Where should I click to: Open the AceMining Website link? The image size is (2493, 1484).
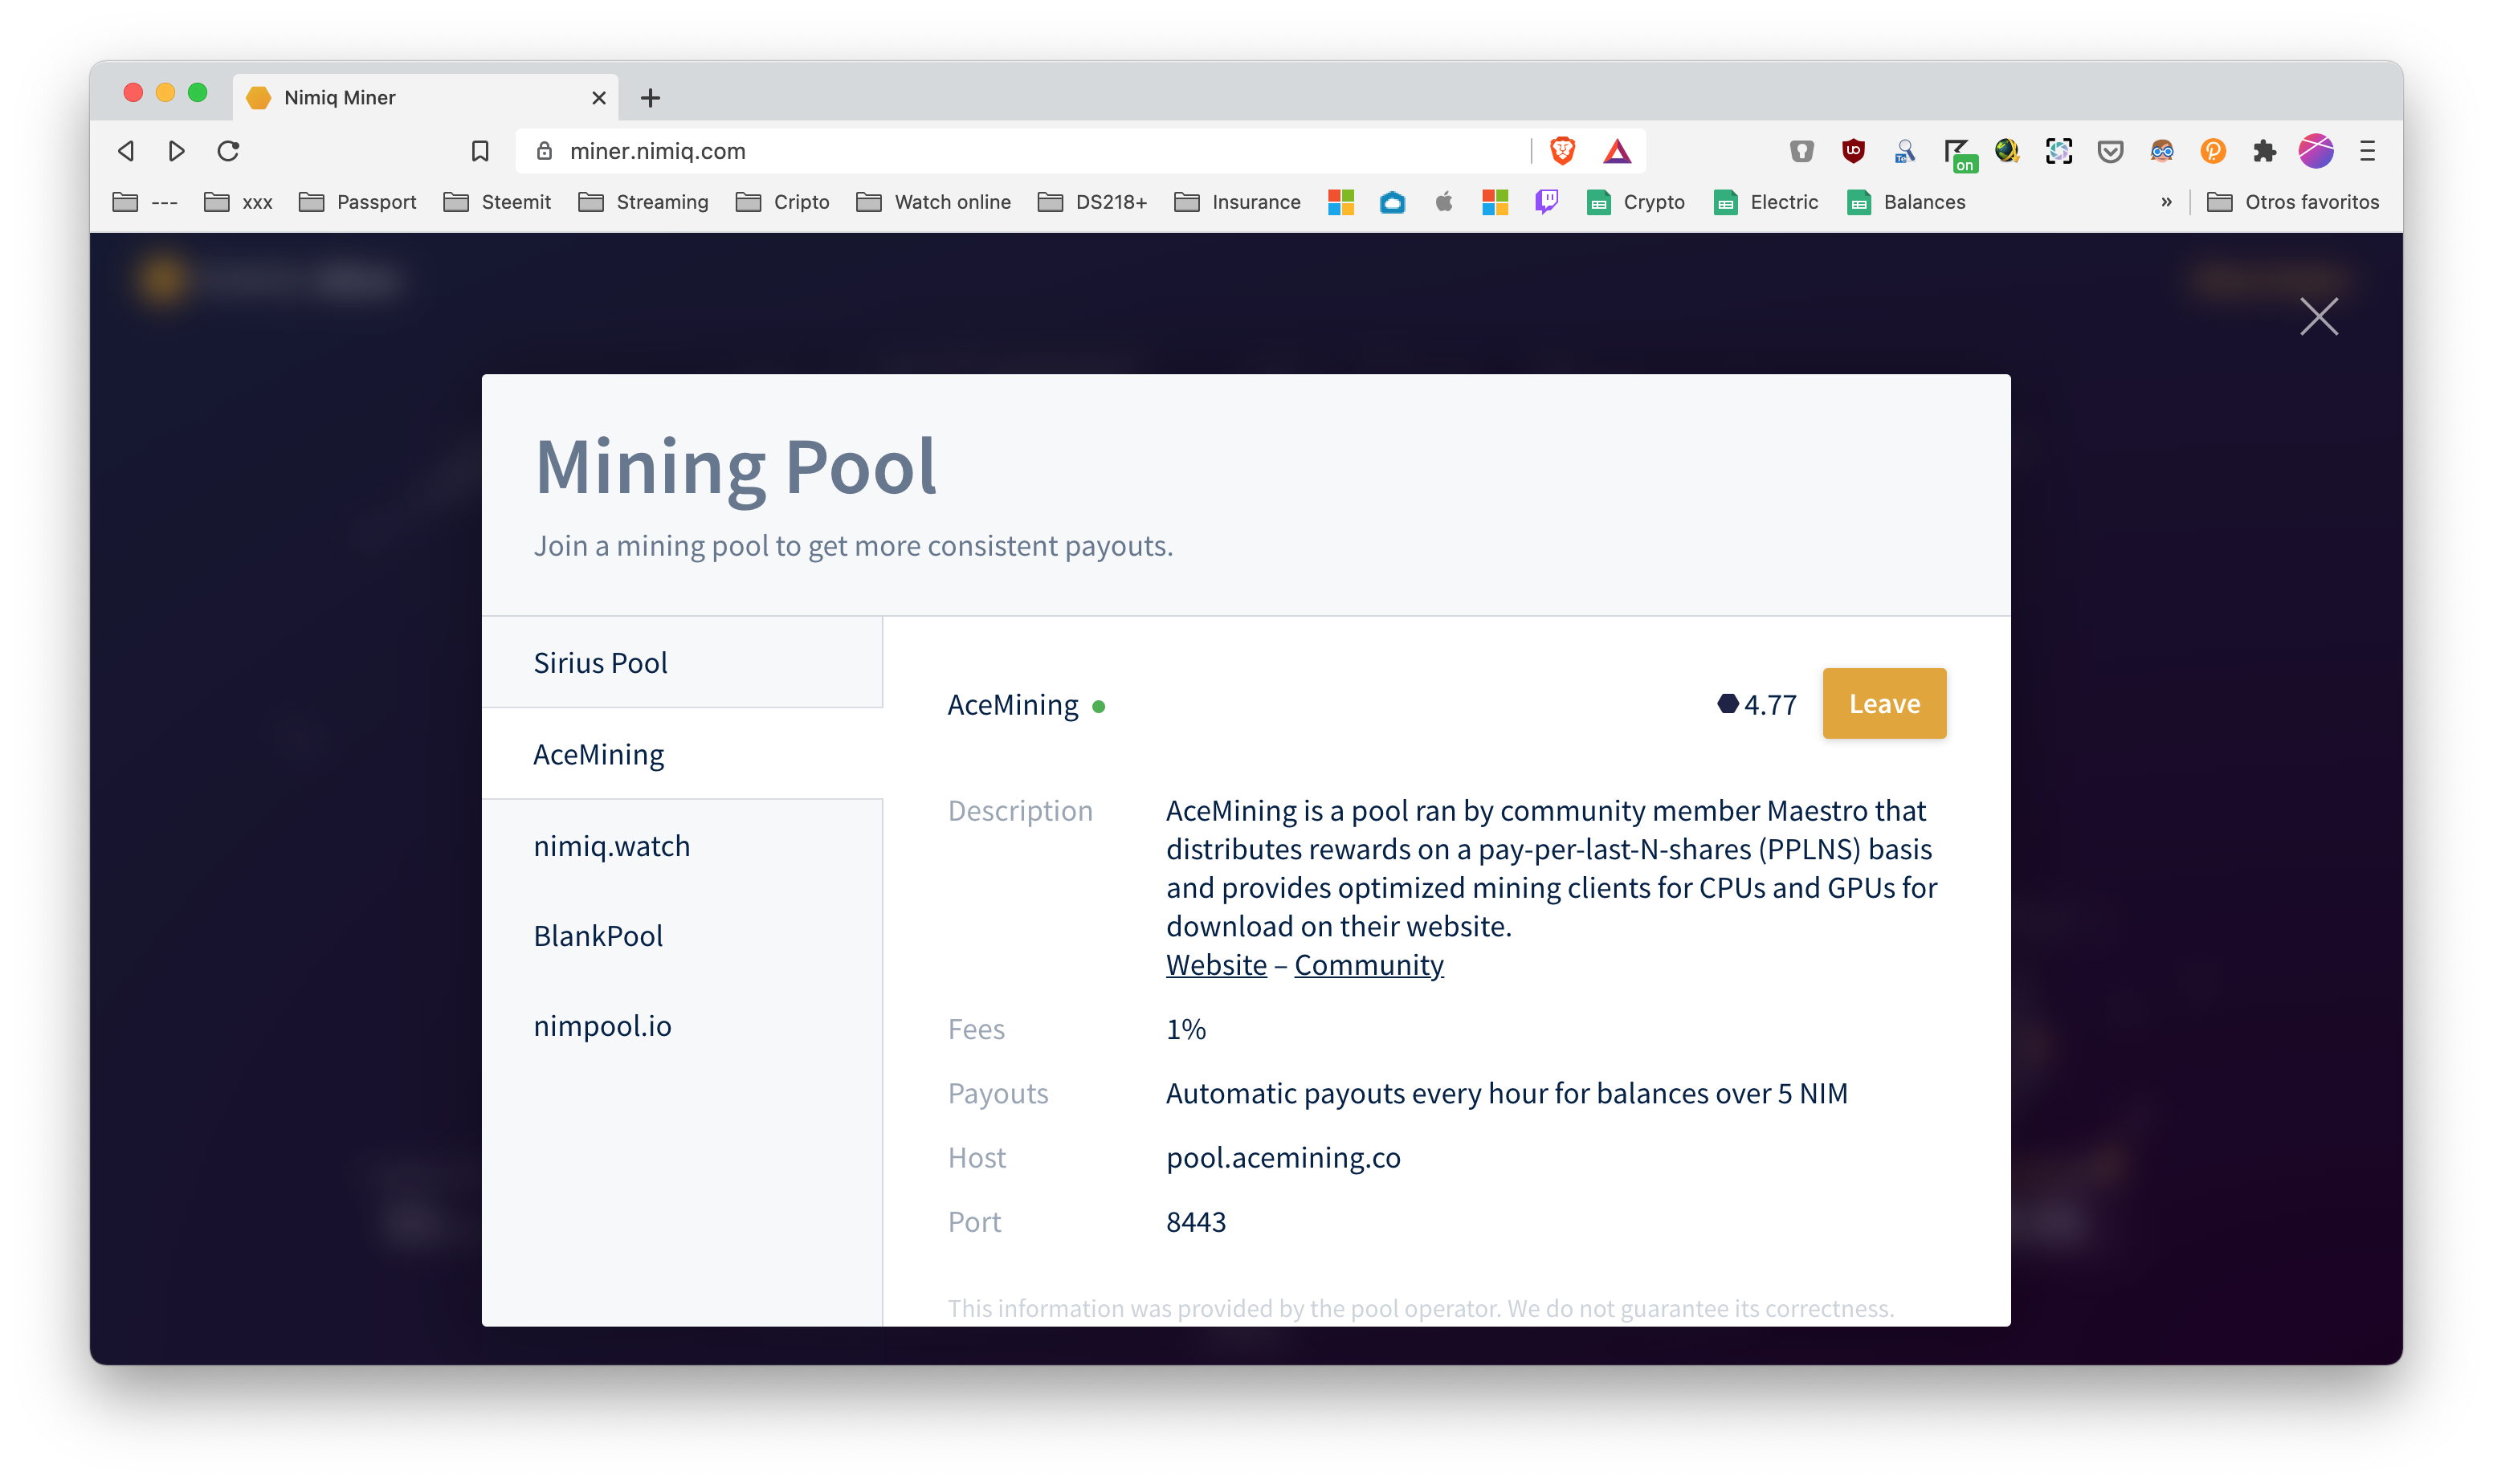point(1216,965)
